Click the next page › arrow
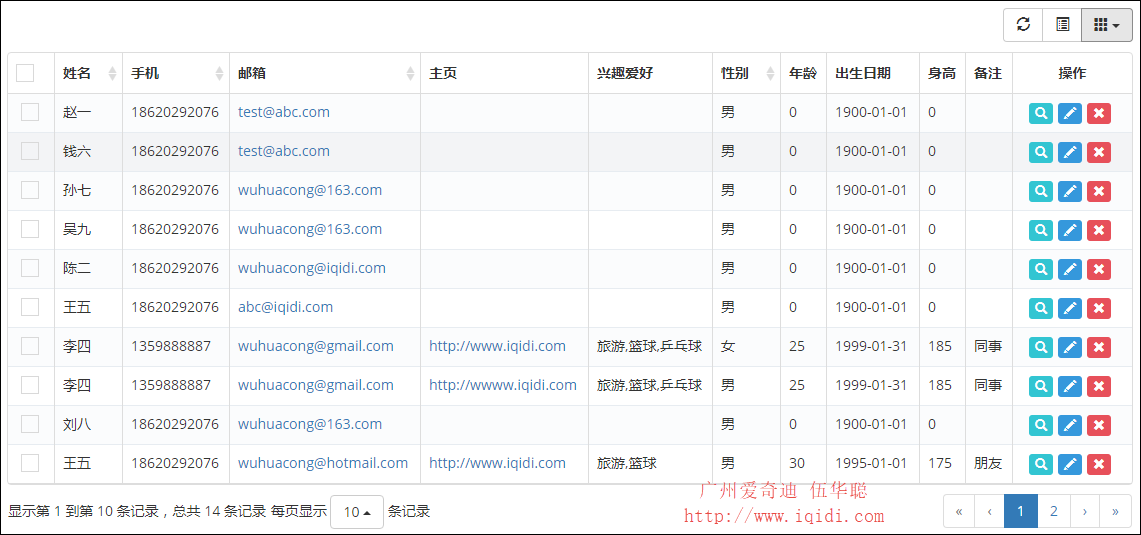 tap(1084, 511)
